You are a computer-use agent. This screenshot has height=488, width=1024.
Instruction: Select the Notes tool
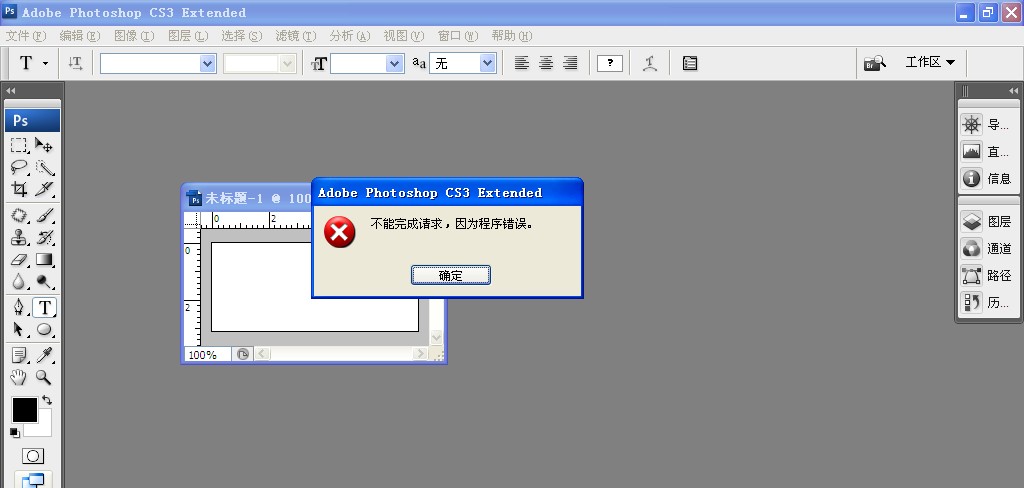coord(20,355)
